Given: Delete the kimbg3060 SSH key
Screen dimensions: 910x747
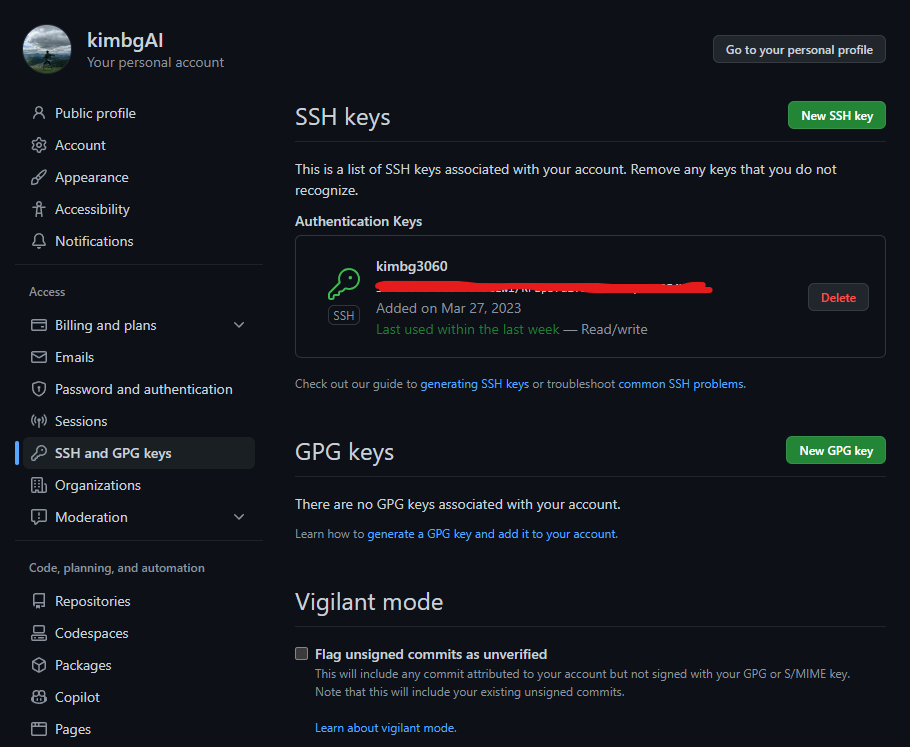Looking at the screenshot, I should 838,297.
